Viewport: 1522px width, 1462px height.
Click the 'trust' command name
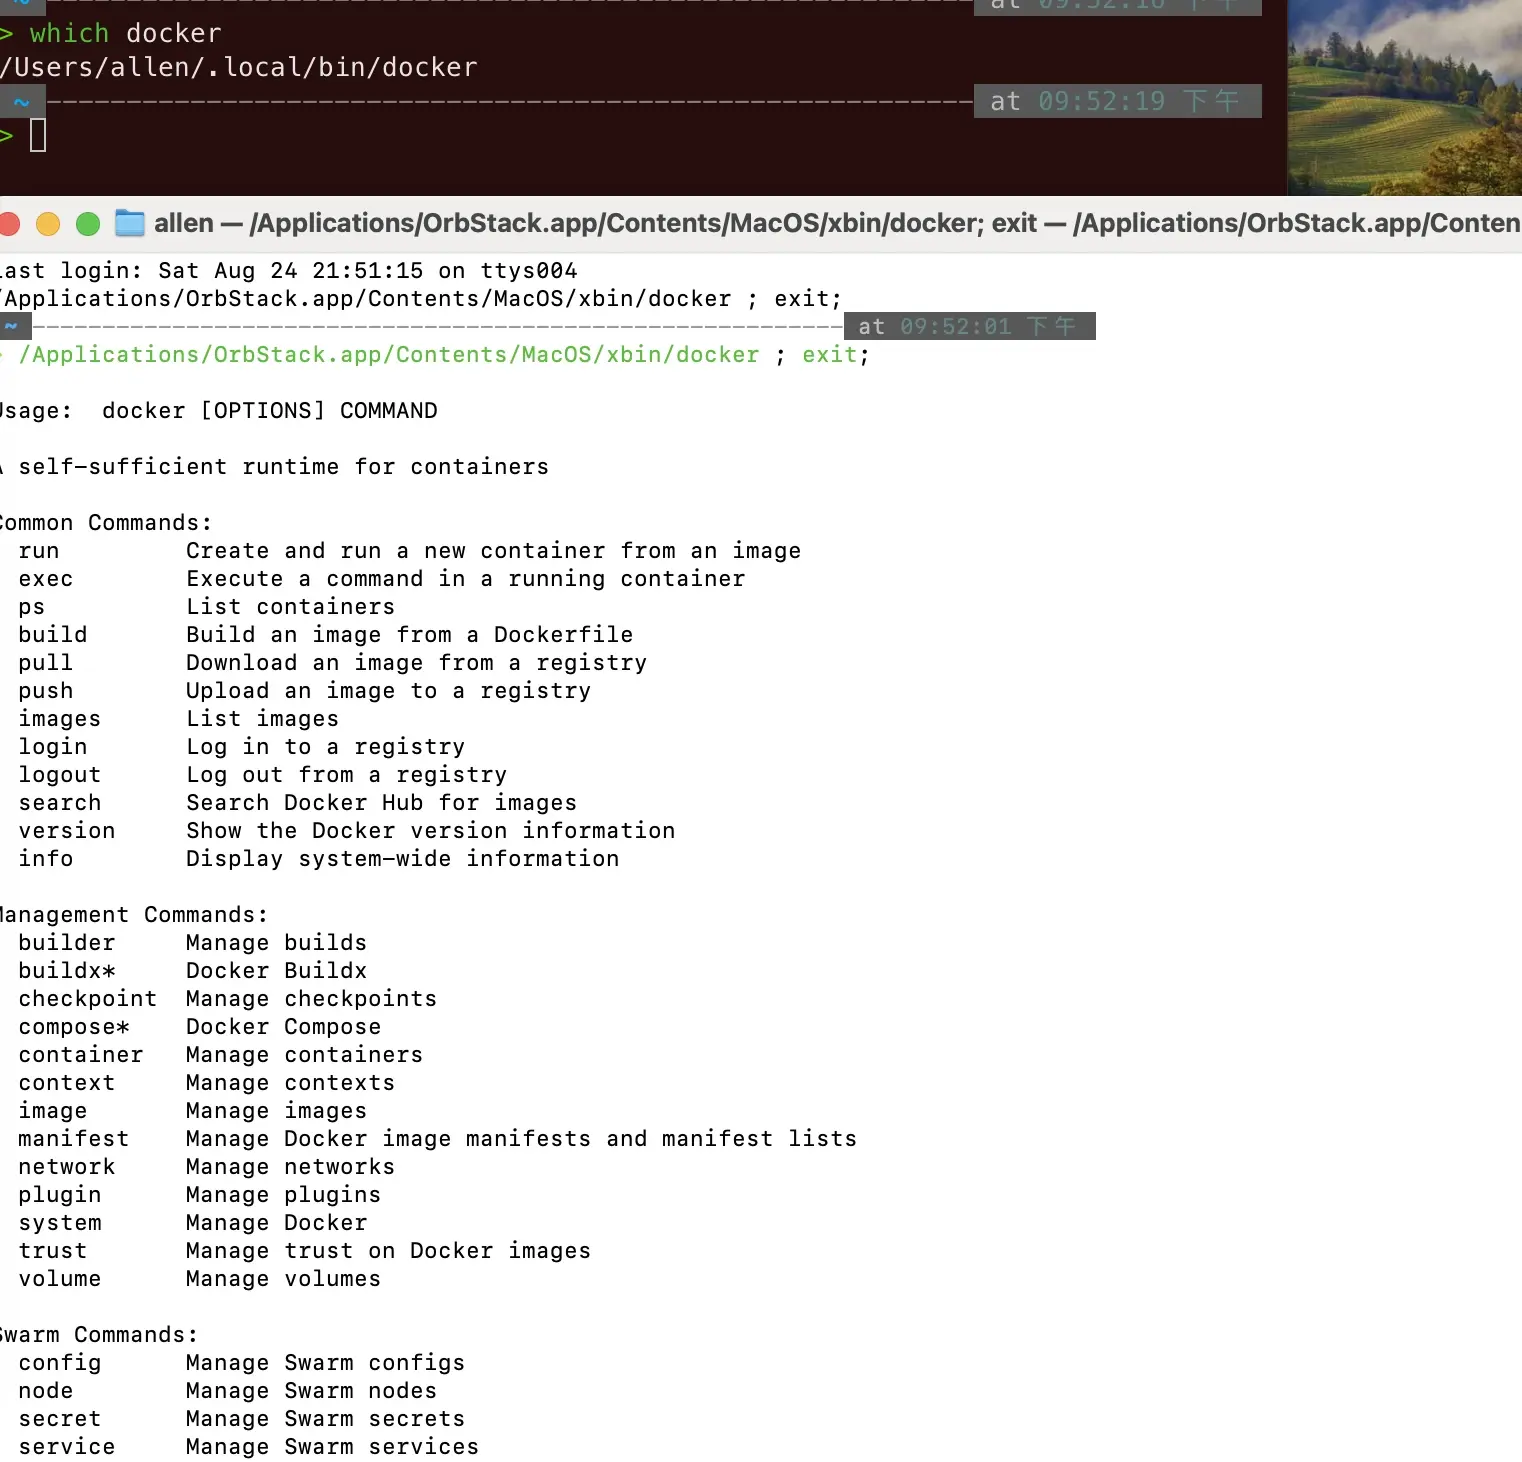point(53,1251)
